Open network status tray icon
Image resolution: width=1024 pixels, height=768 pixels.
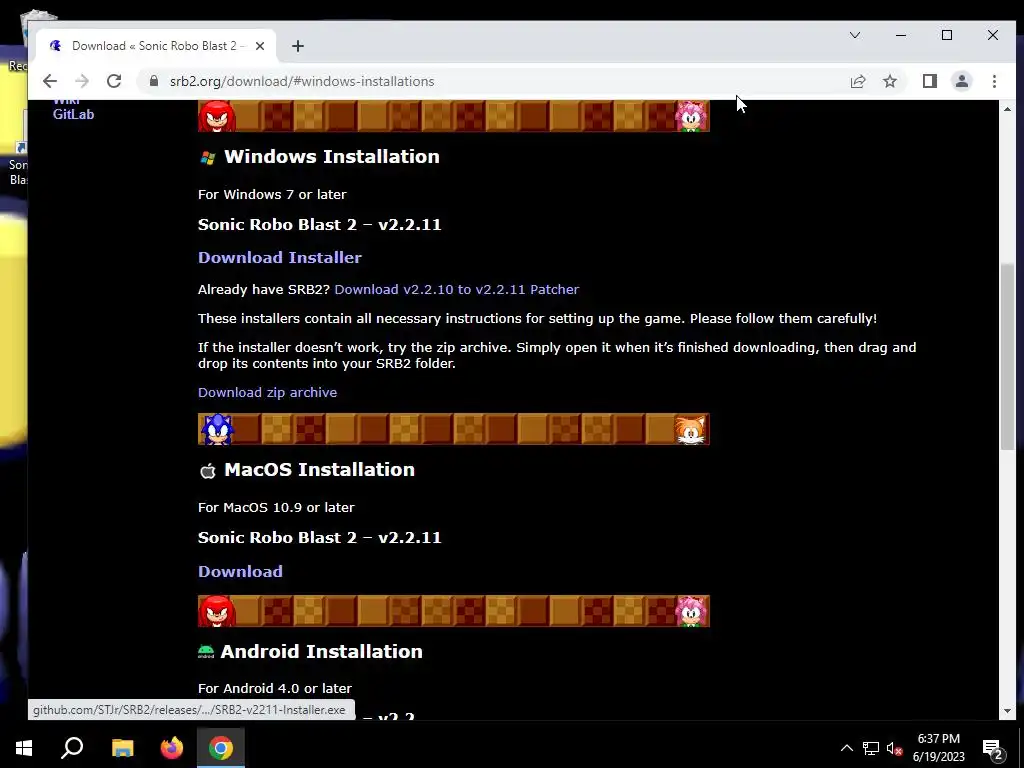(871, 748)
